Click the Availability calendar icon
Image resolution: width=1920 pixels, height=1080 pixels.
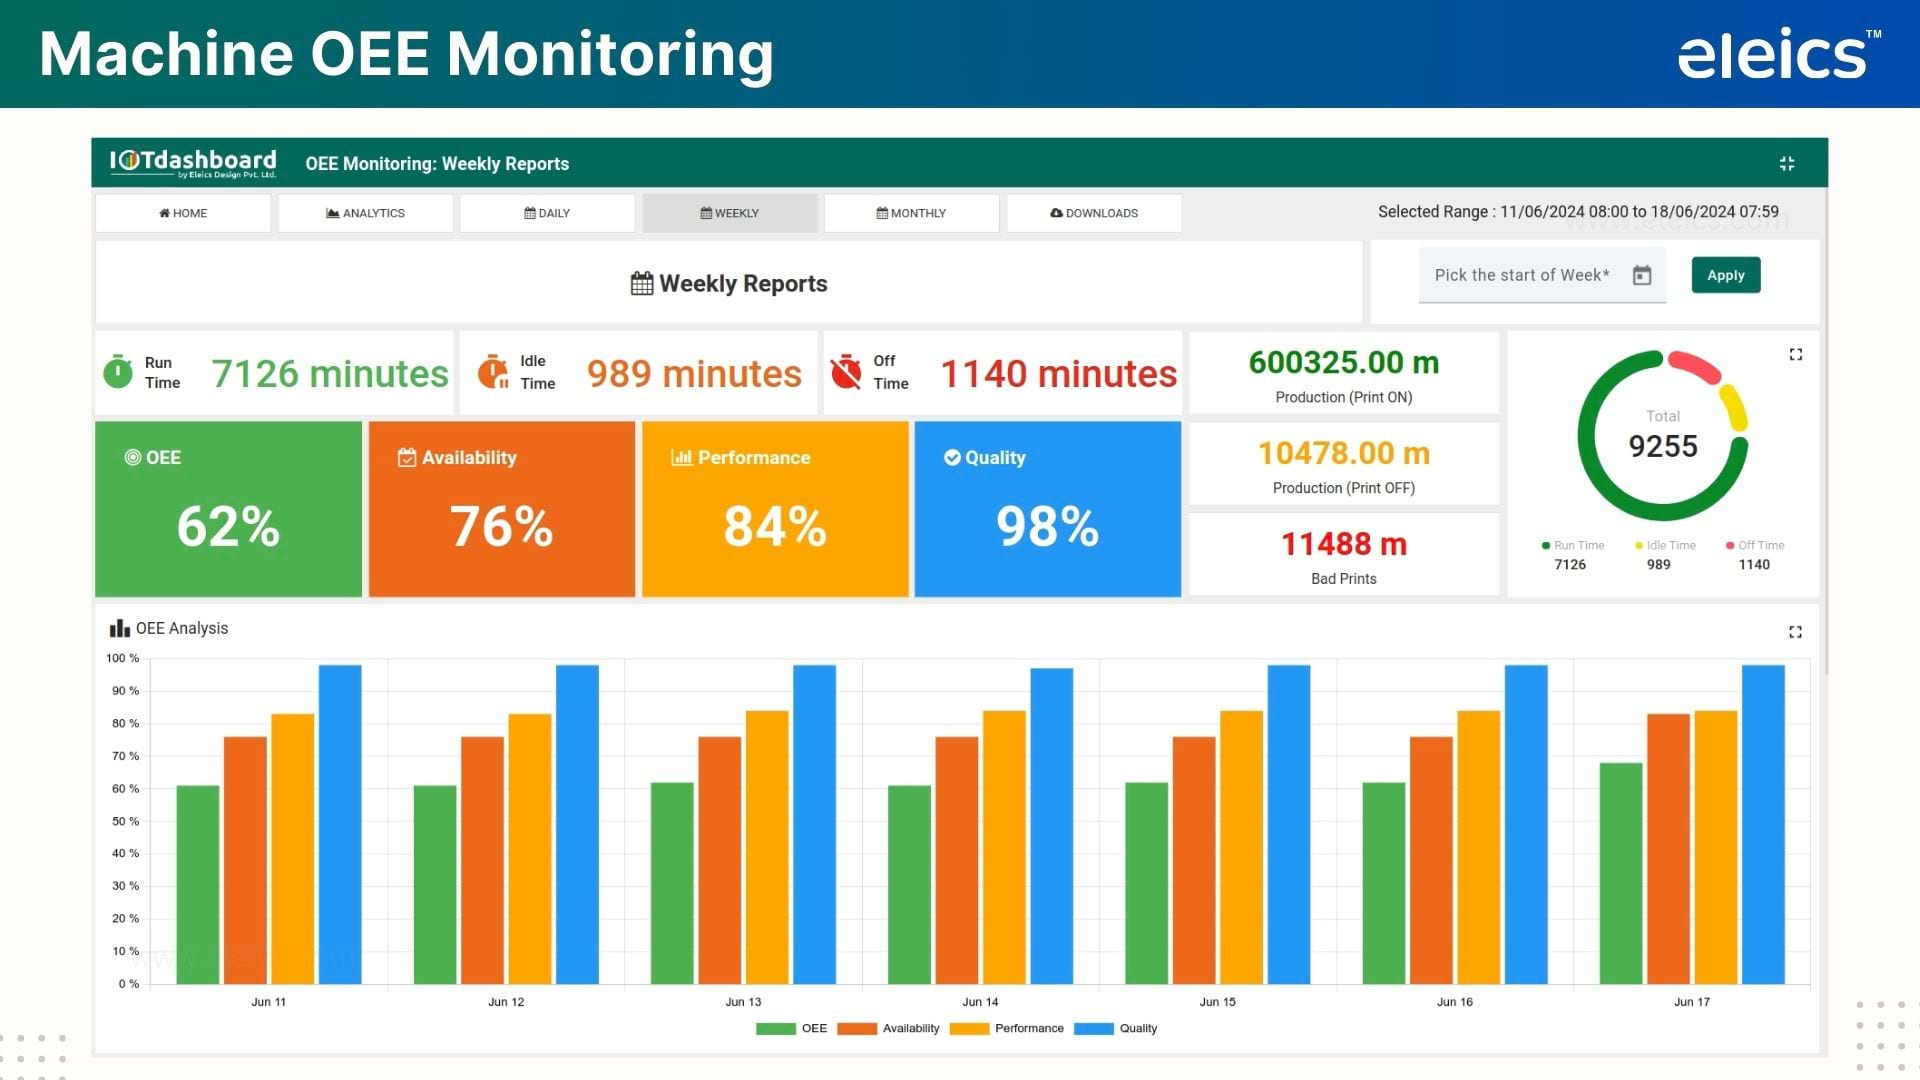point(402,456)
